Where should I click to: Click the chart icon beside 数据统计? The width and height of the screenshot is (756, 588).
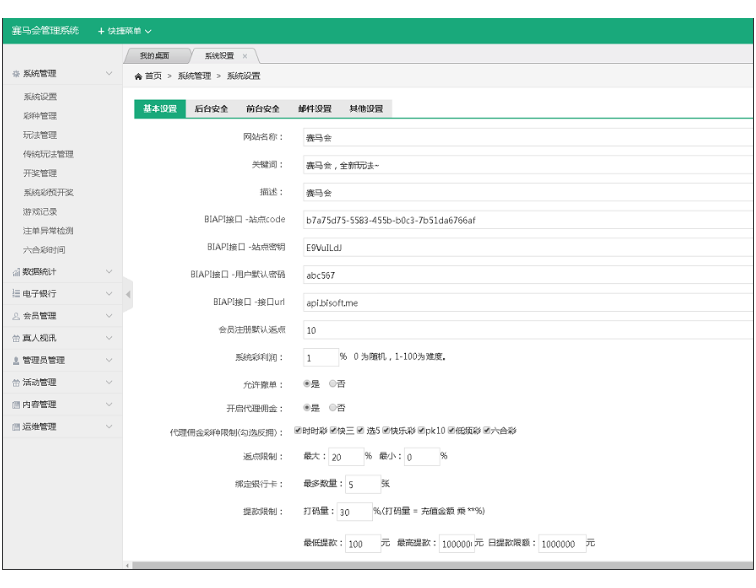click(x=15, y=272)
